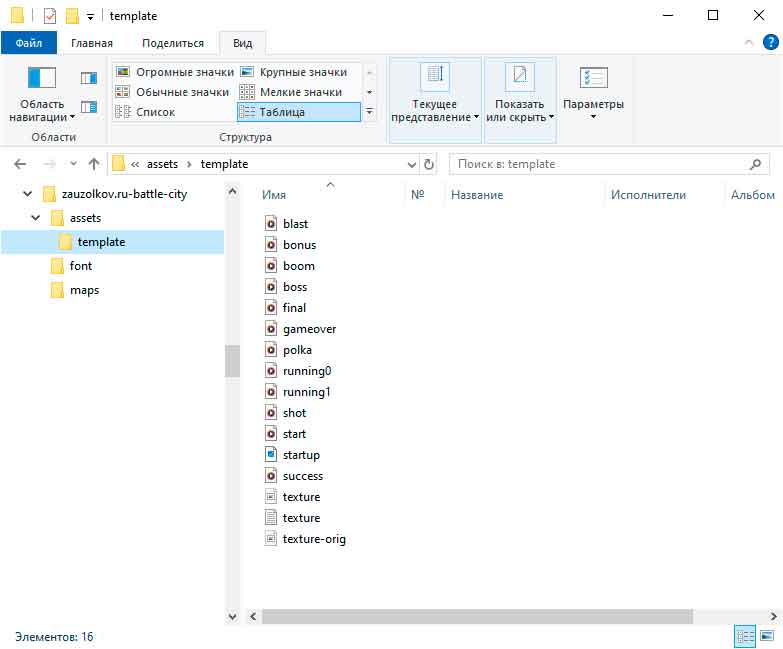This screenshot has height=649, width=783.
Task: Open Quick Access Toolbar customize dropdown
Action: [90, 17]
